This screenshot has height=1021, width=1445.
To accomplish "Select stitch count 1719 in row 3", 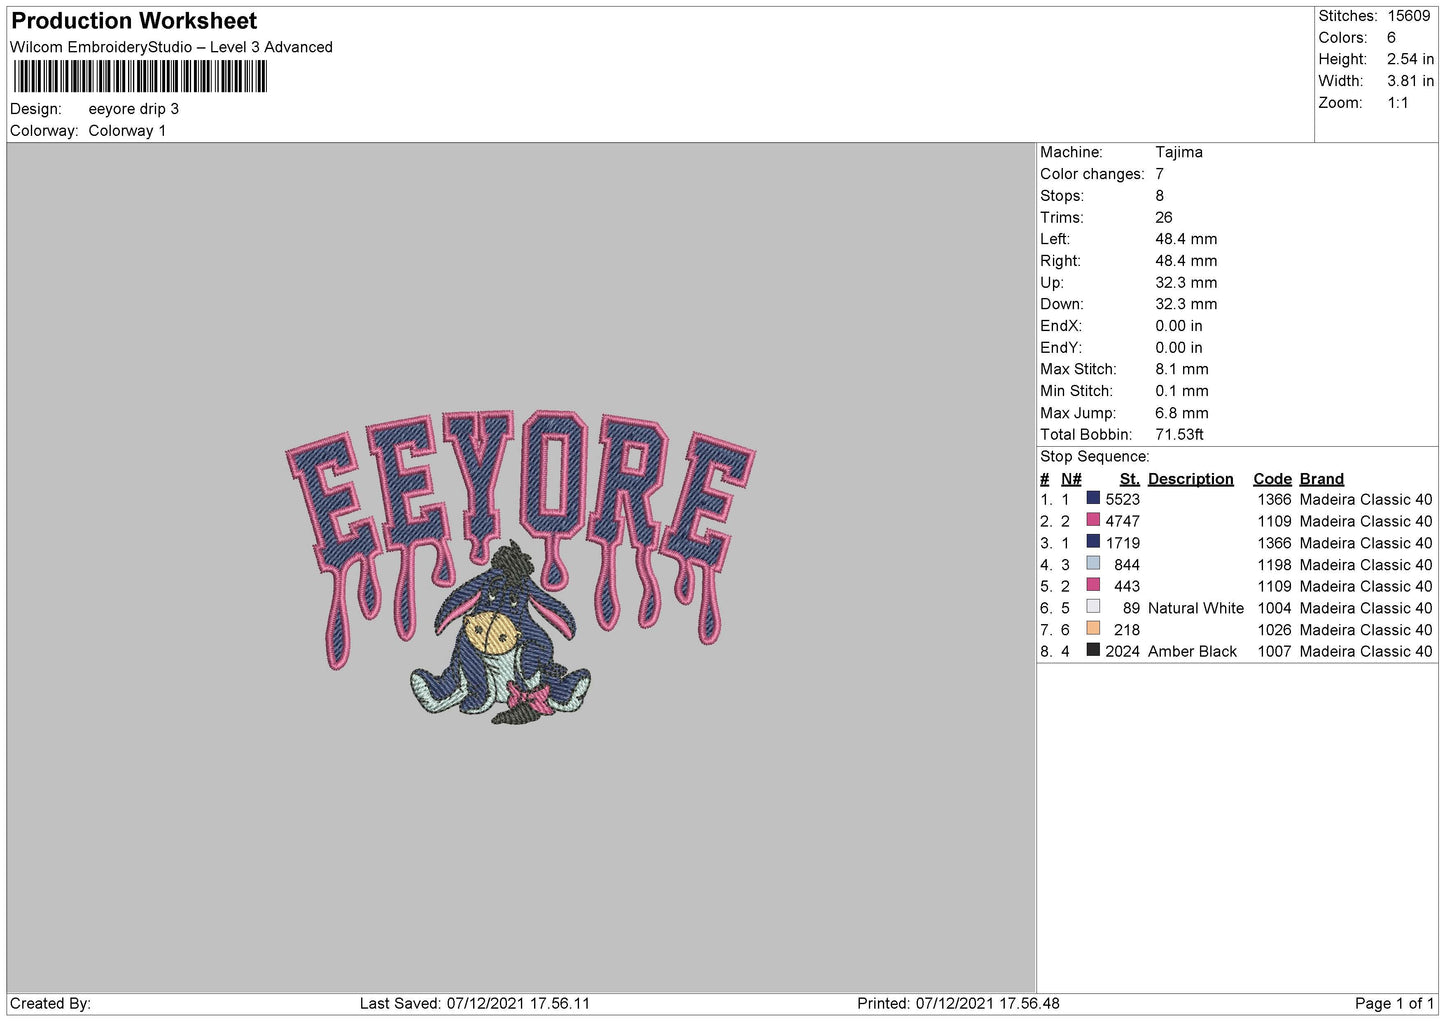I will pos(1123,543).
